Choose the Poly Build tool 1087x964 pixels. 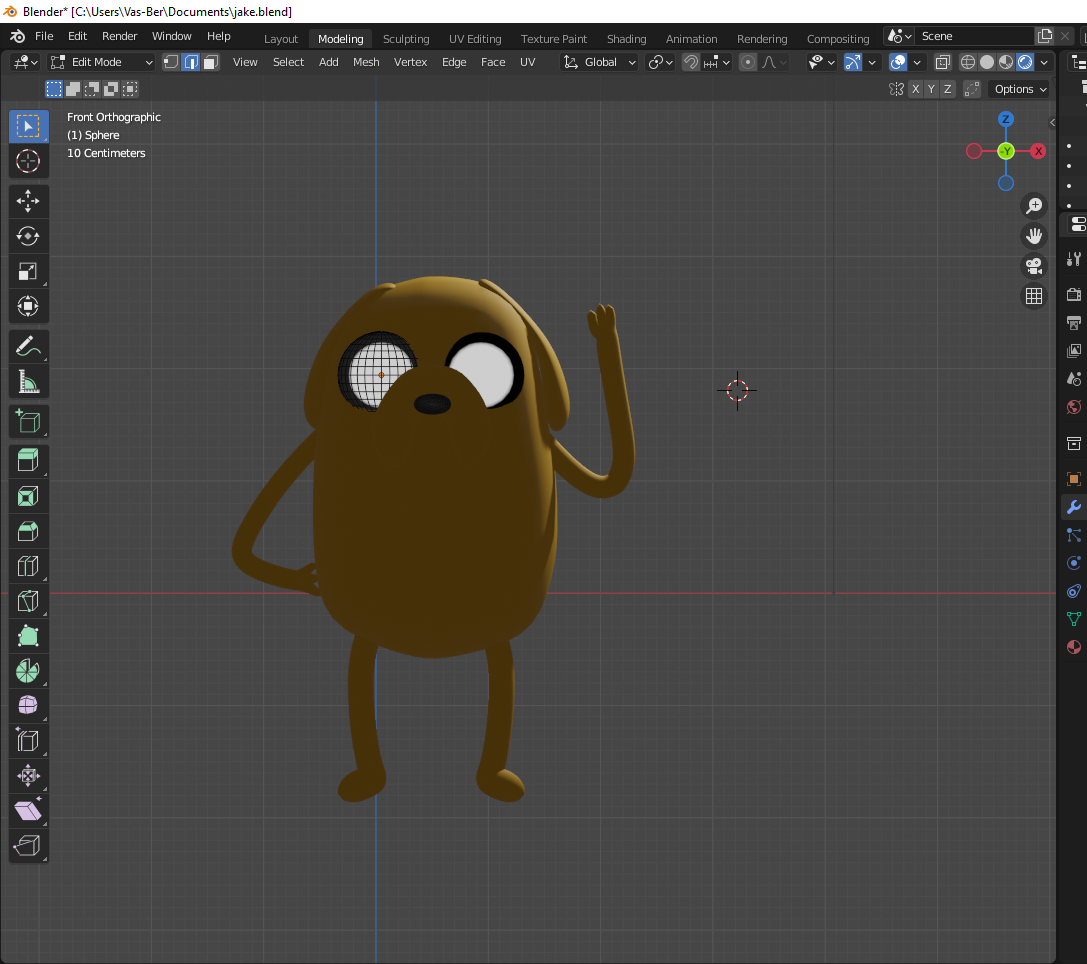(x=28, y=636)
